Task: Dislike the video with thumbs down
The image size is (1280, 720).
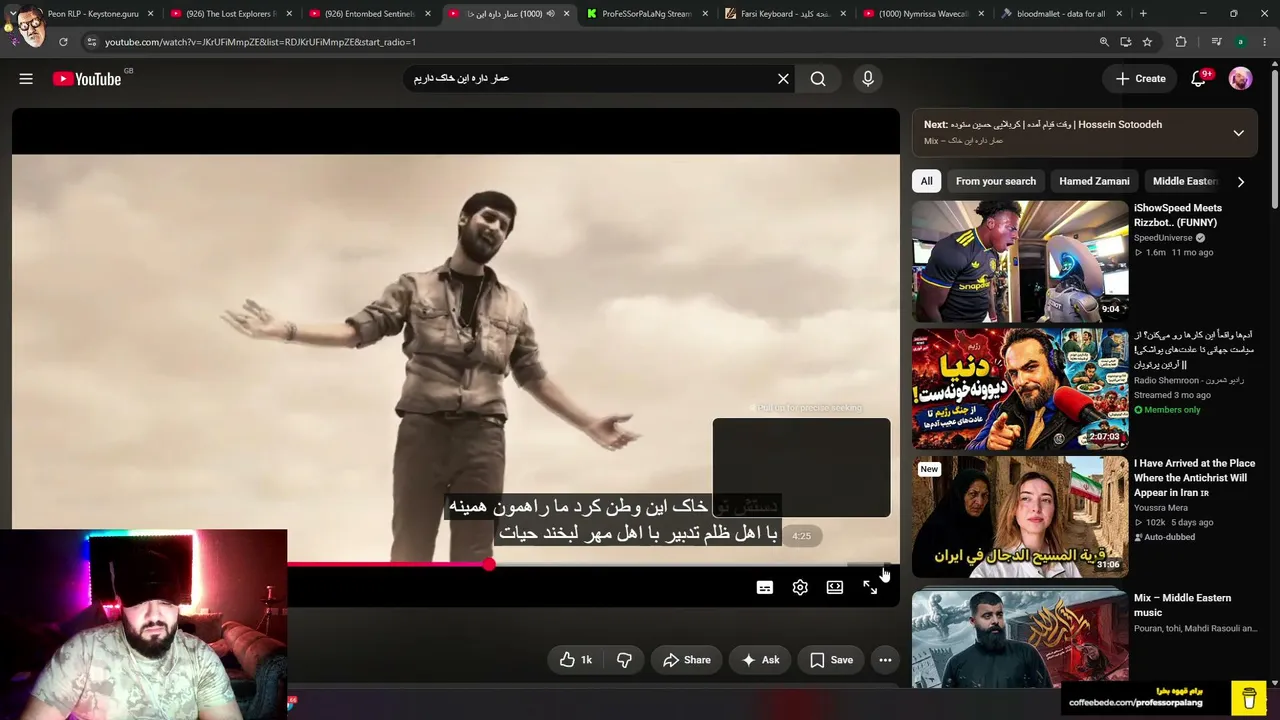Action: (x=624, y=660)
